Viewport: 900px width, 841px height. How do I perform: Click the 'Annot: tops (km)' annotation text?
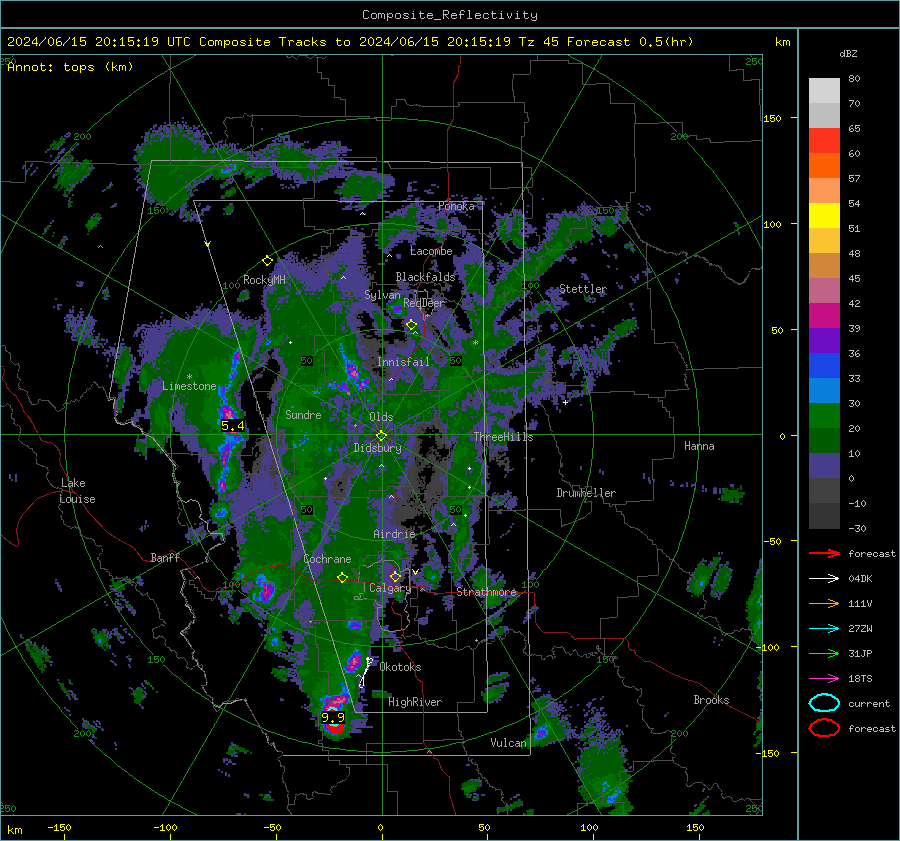70,67
